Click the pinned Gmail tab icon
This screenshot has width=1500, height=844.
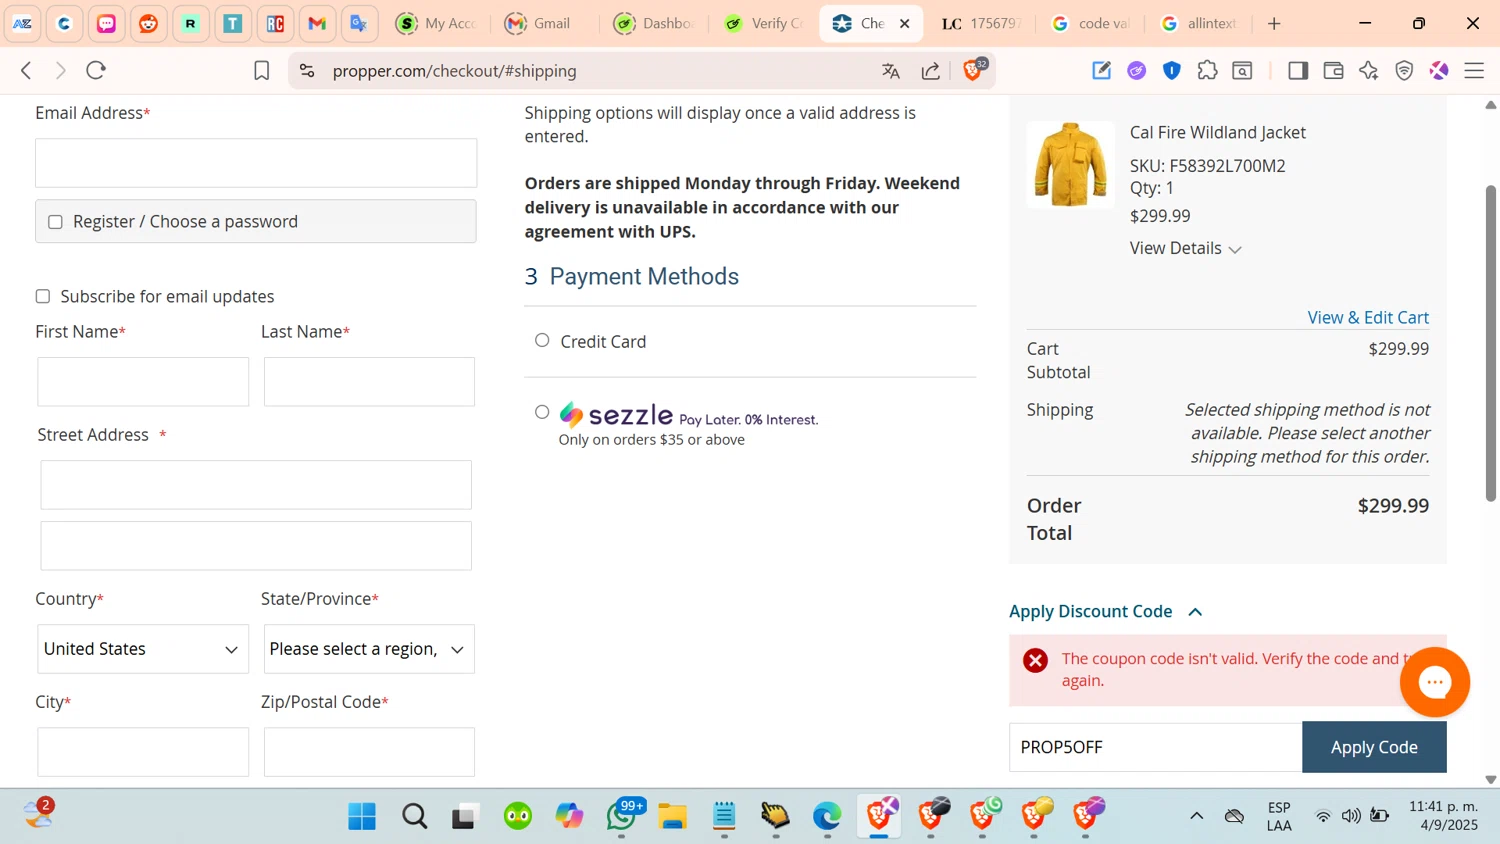click(317, 23)
